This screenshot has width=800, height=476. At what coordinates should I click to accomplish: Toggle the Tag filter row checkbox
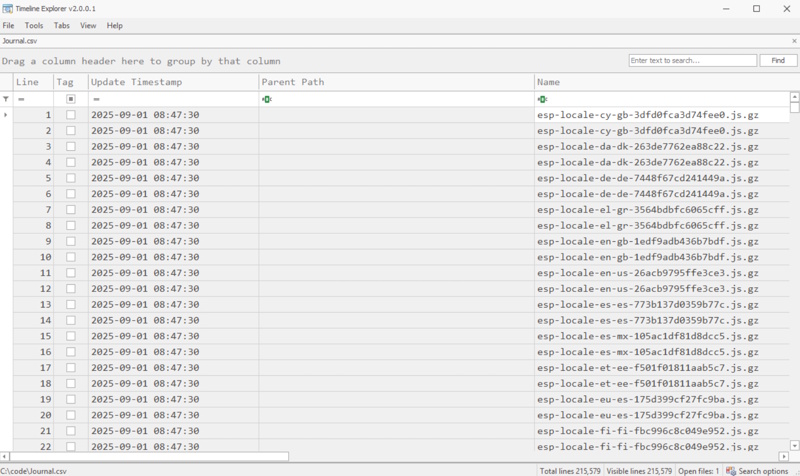(71, 99)
